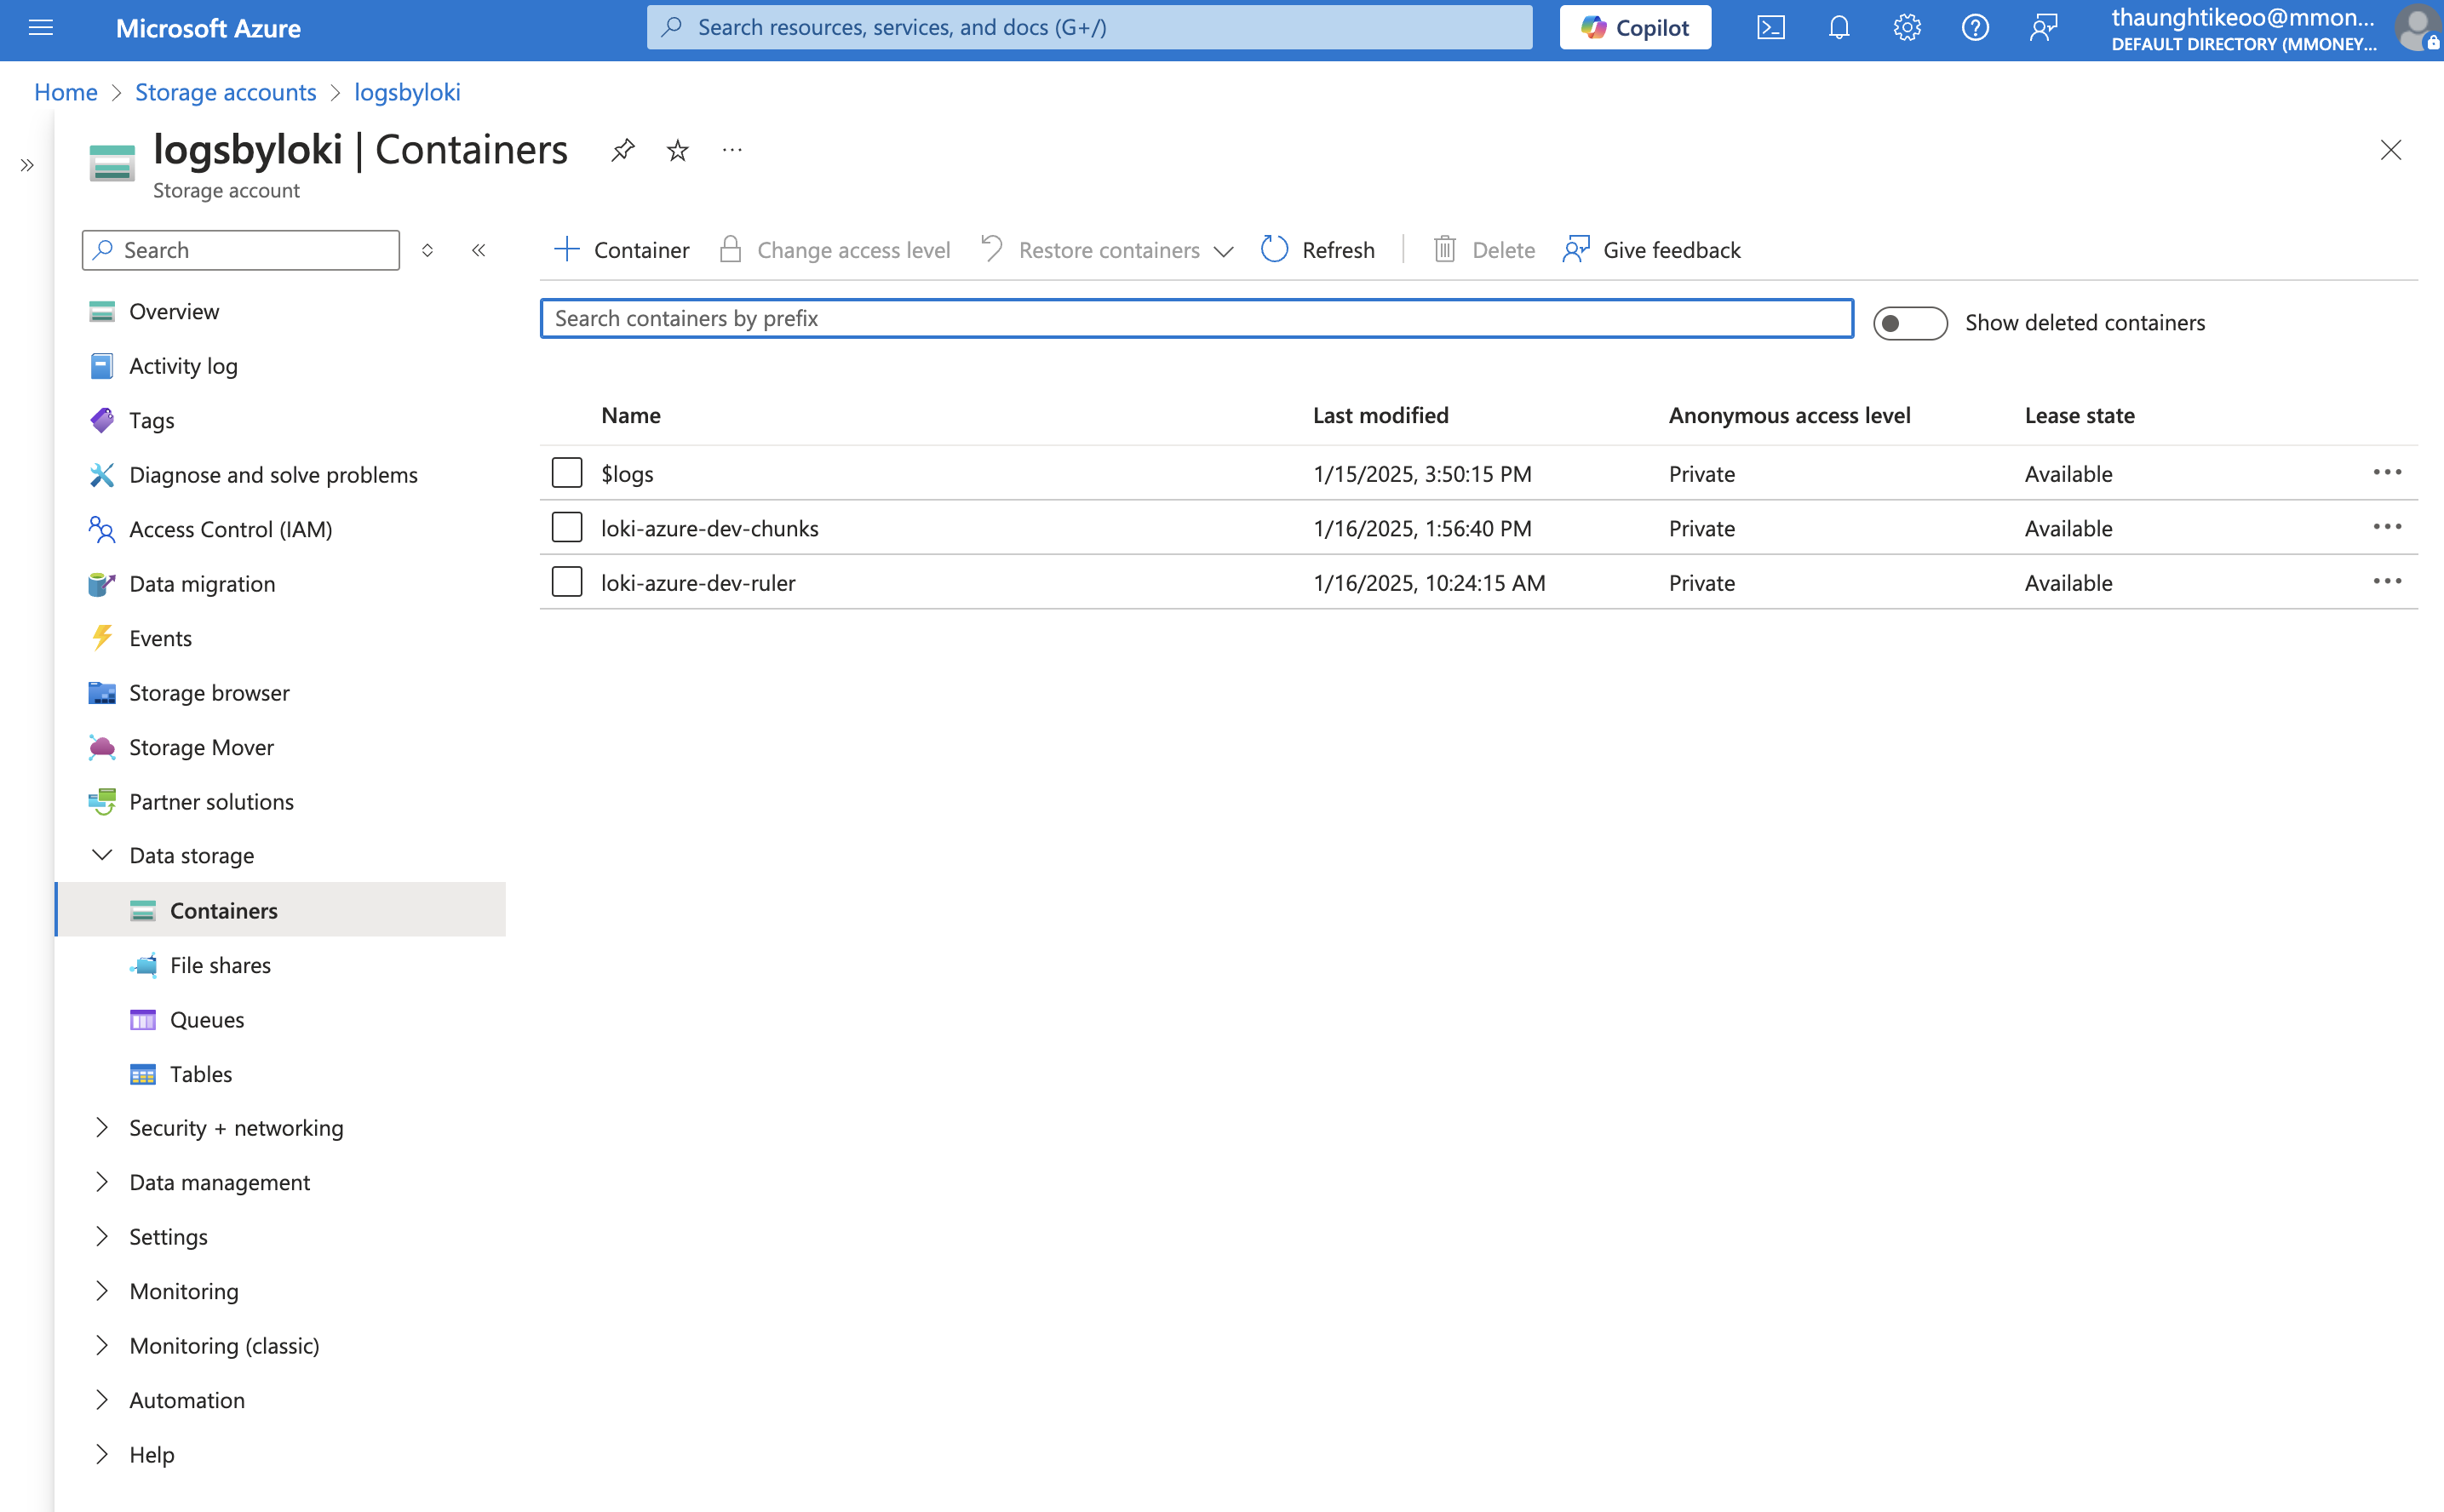
Task: Open portal settings gear icon
Action: point(1906,28)
